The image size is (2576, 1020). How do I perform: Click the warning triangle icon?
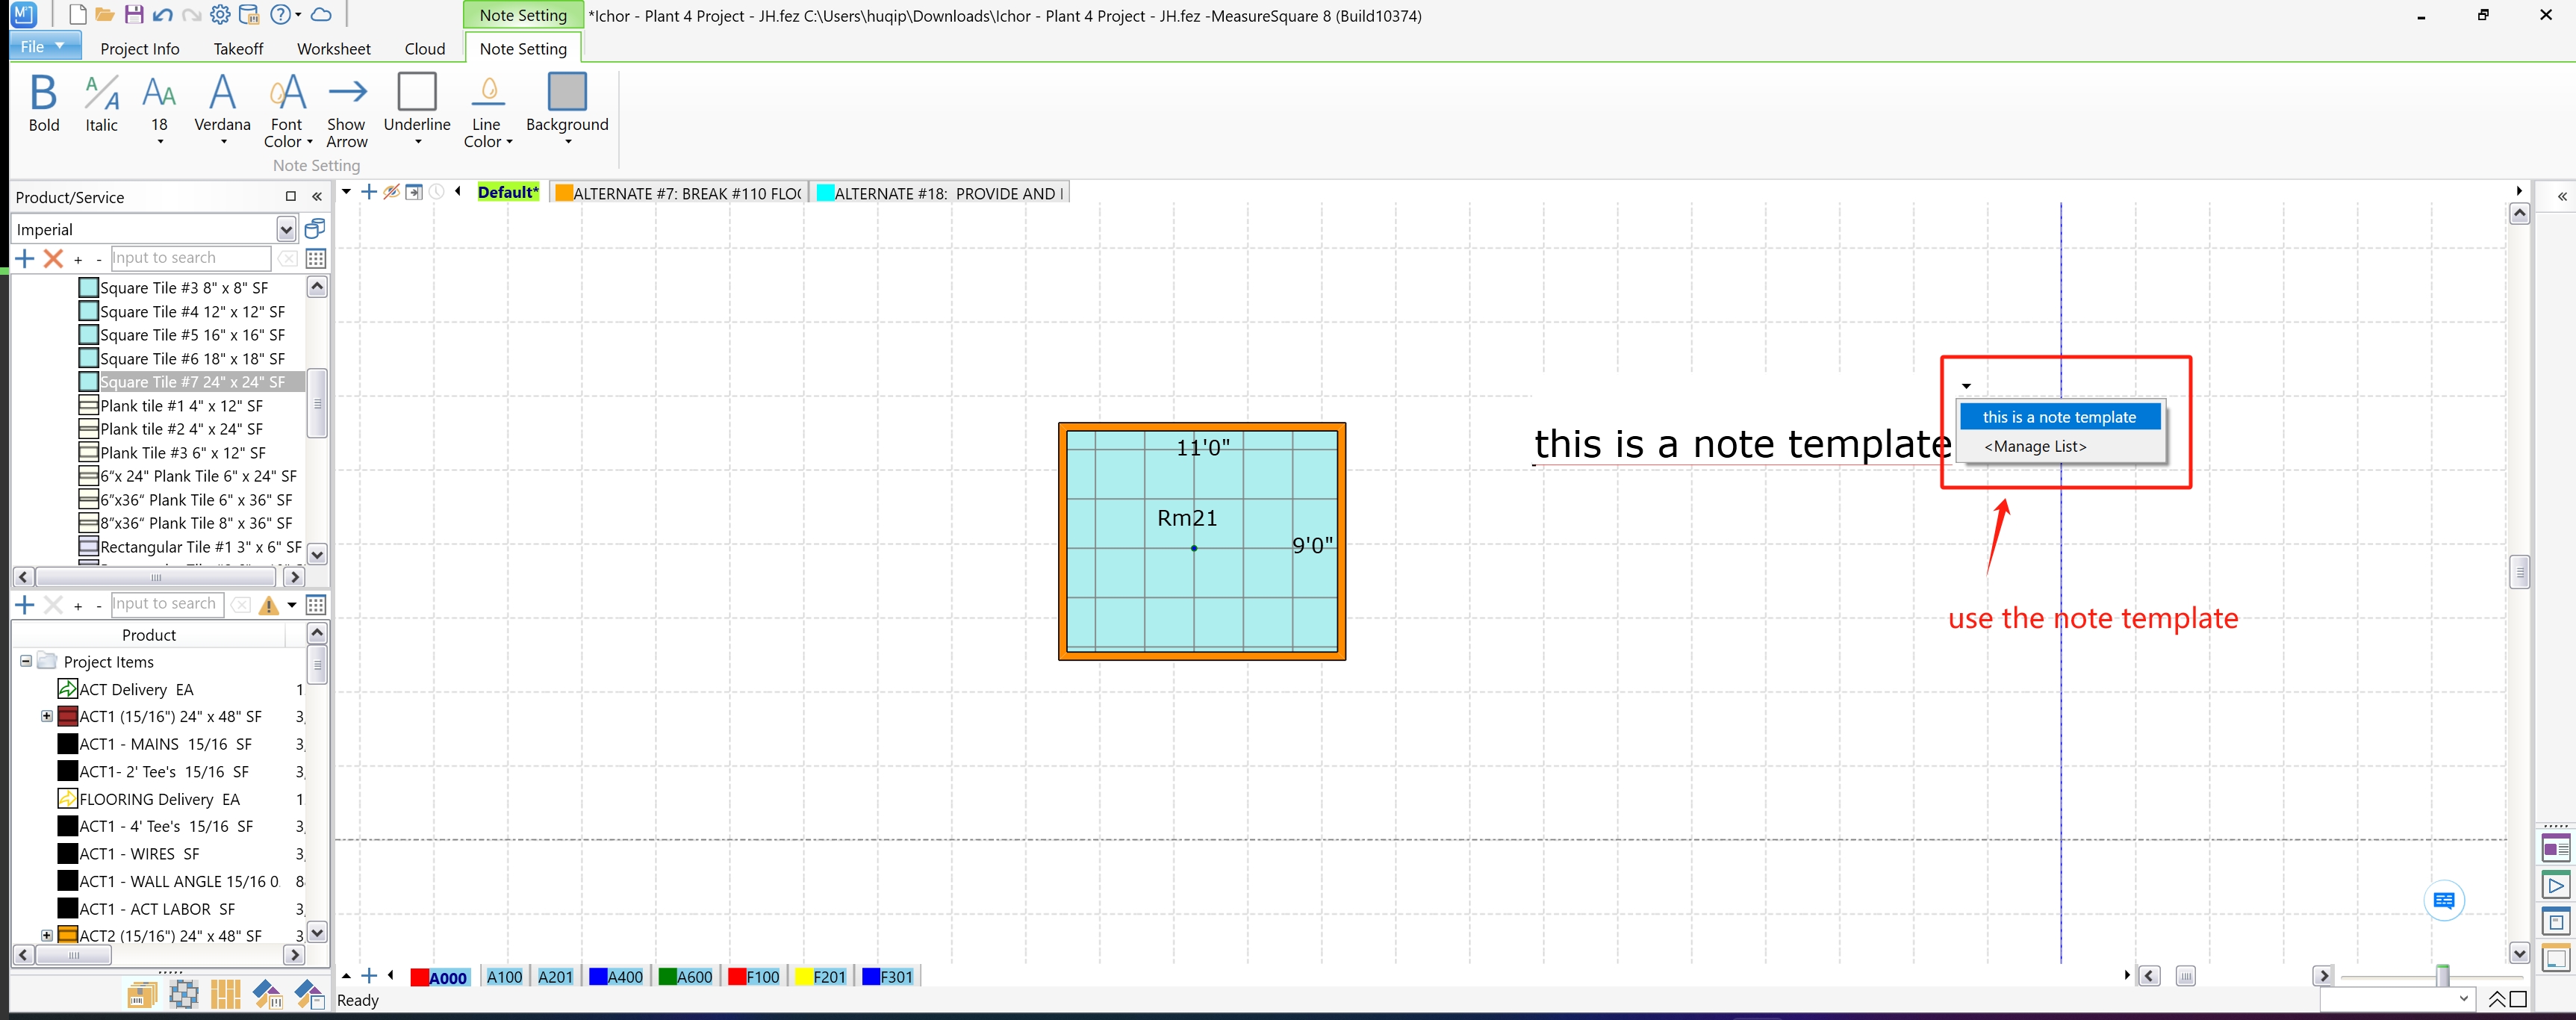(268, 605)
